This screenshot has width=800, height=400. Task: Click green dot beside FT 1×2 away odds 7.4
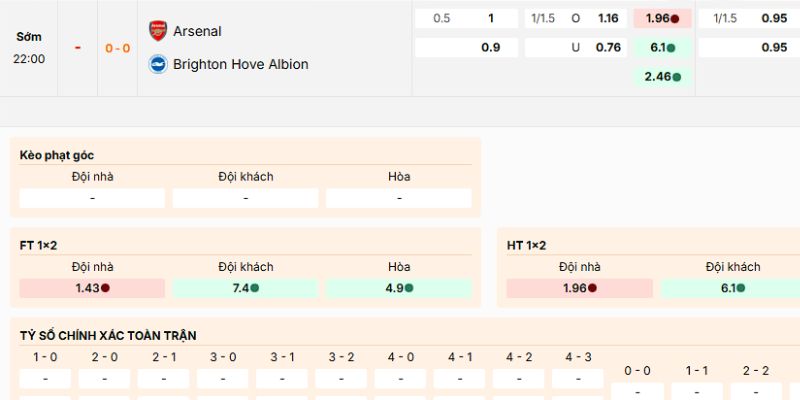255,288
